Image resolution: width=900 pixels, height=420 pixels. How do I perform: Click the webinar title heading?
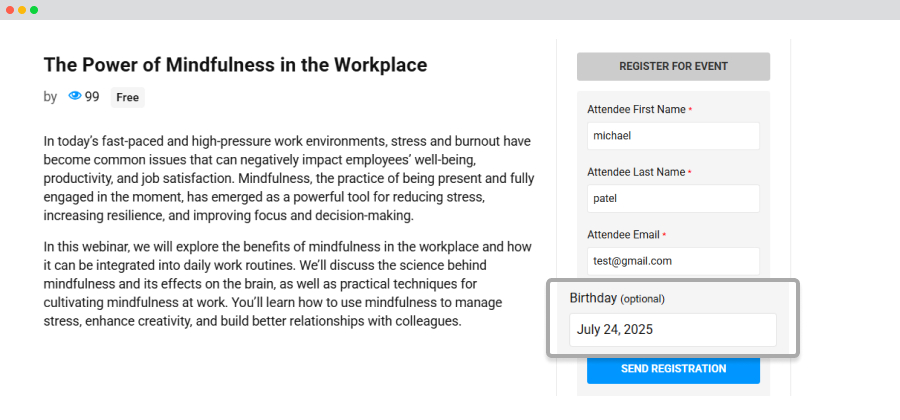[x=235, y=65]
